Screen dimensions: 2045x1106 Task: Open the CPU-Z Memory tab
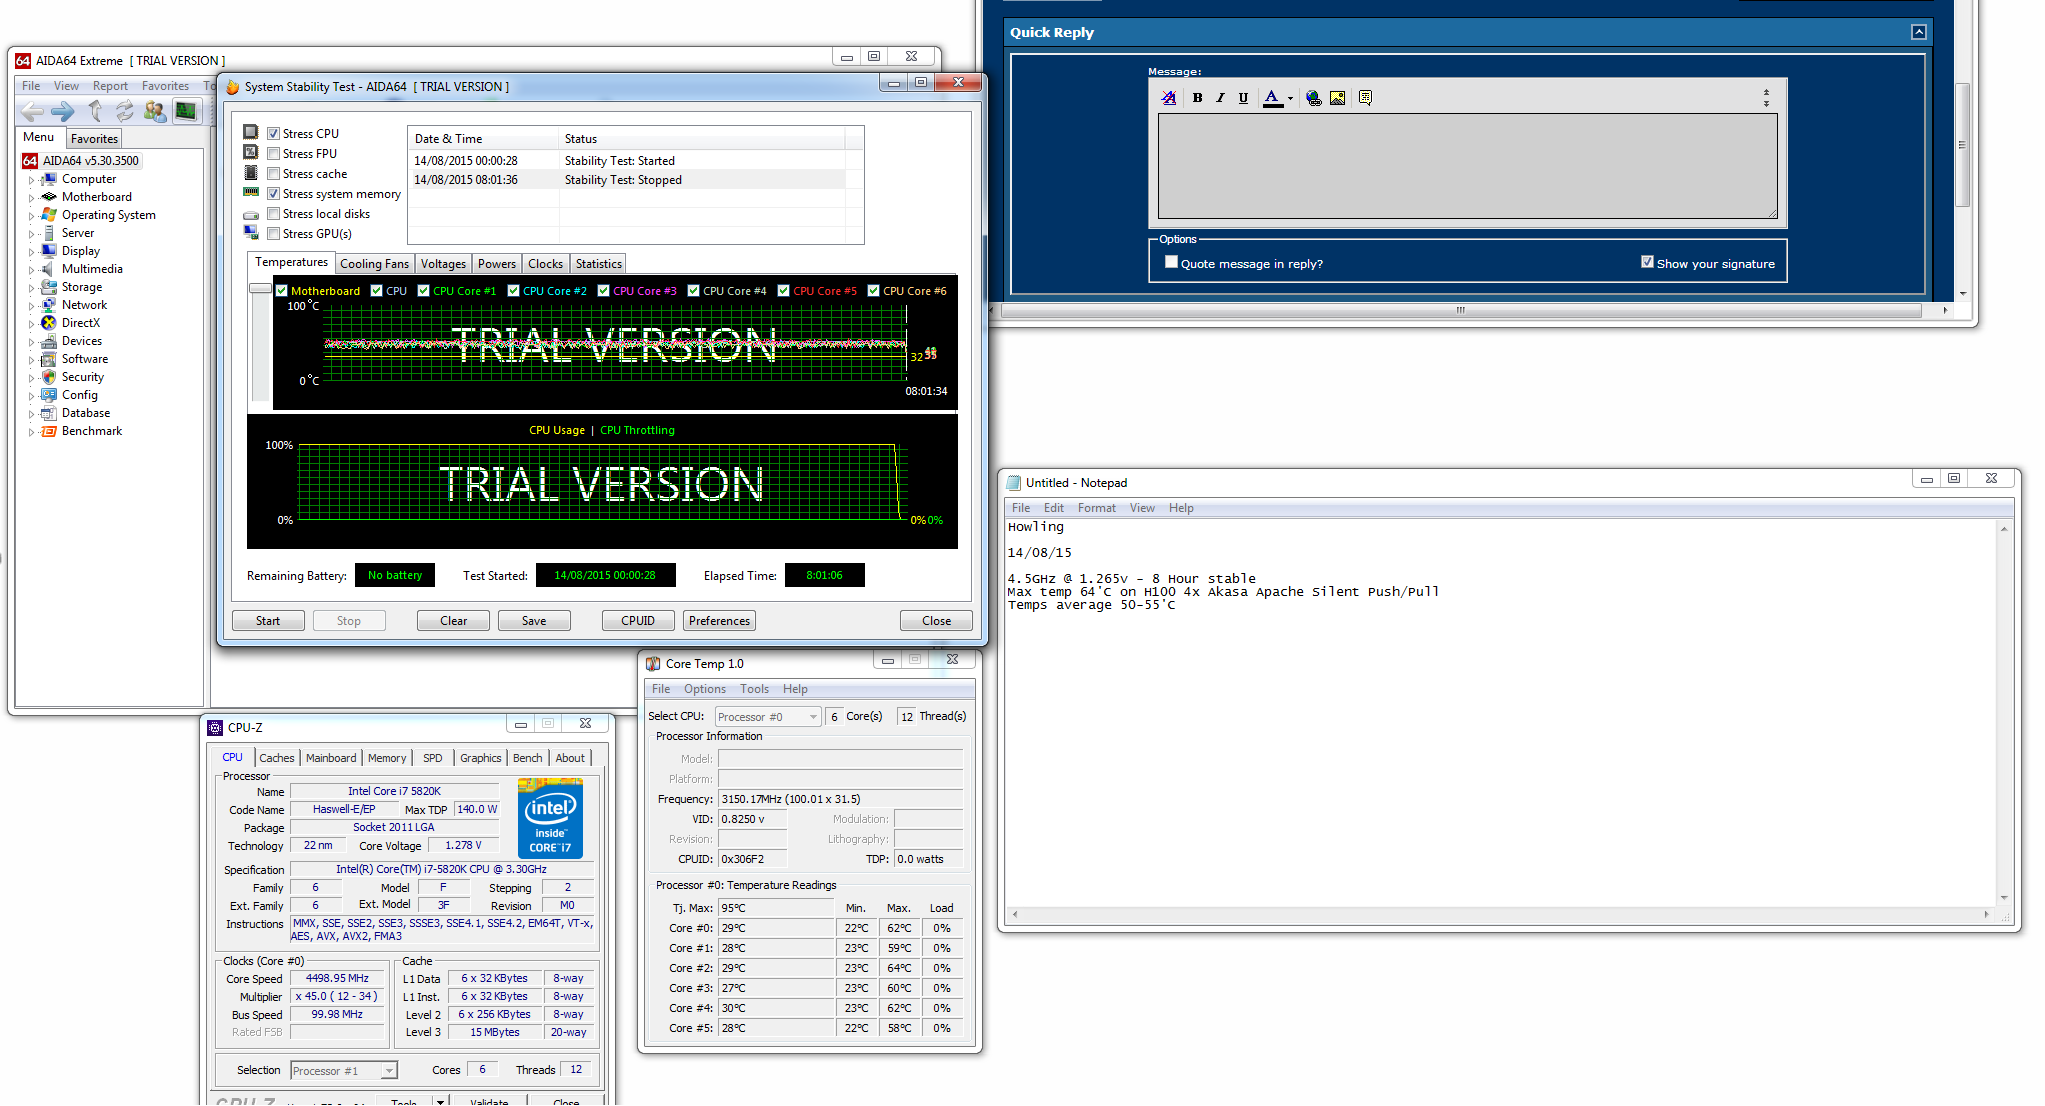387,758
